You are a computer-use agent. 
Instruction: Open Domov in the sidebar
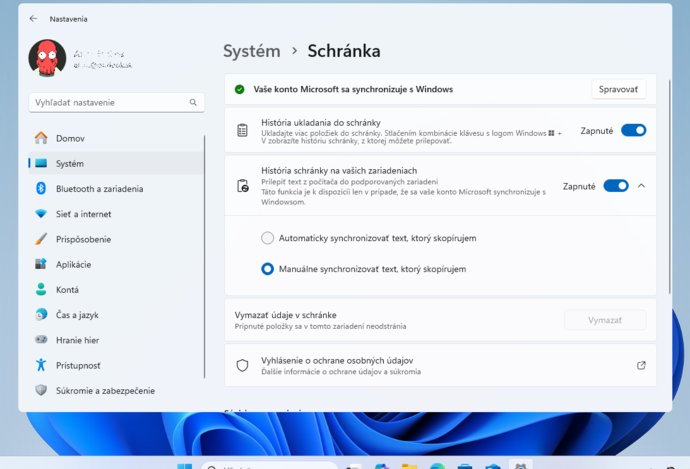pos(116,138)
